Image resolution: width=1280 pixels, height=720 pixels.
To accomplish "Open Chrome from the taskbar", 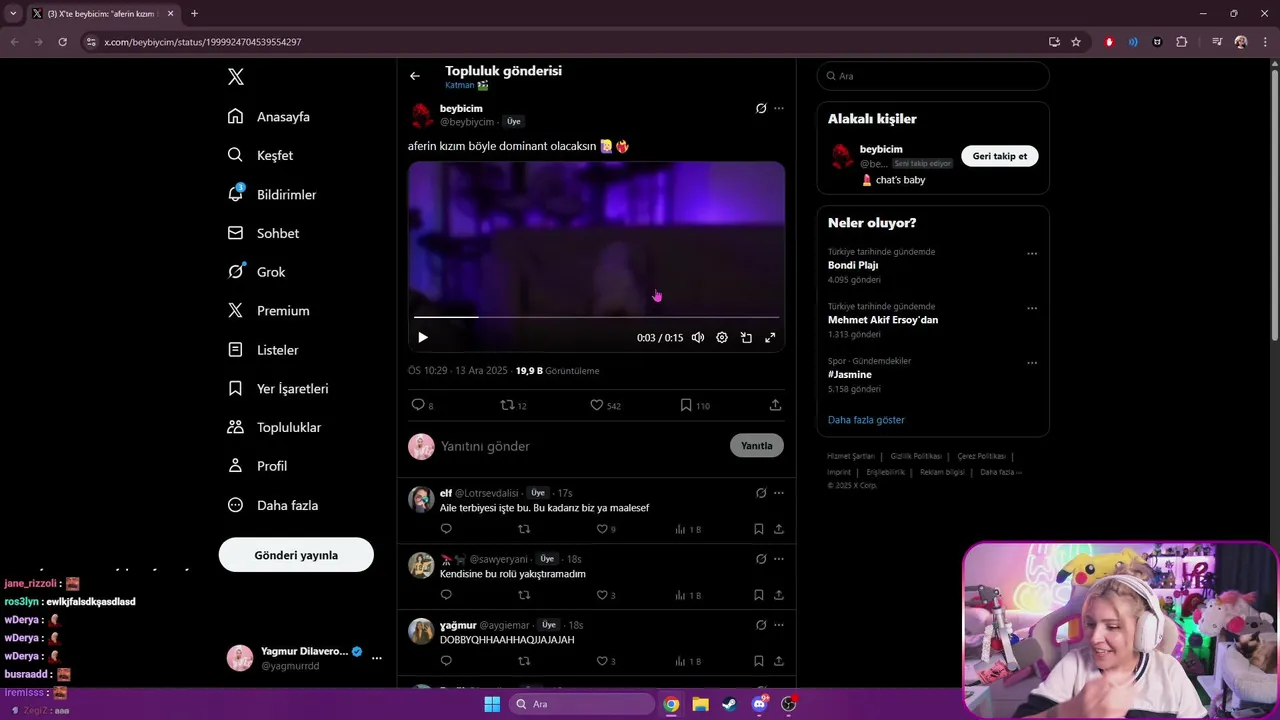I will [x=671, y=704].
